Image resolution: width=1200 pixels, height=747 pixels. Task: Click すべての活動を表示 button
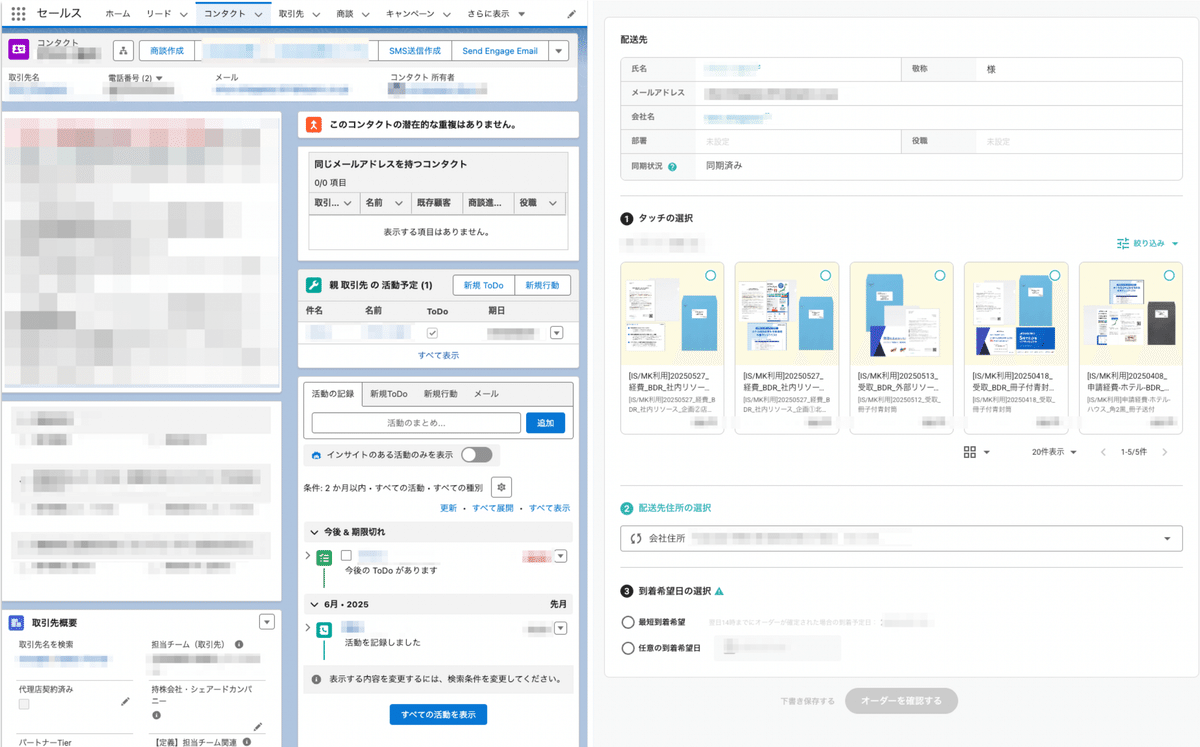(x=437, y=714)
